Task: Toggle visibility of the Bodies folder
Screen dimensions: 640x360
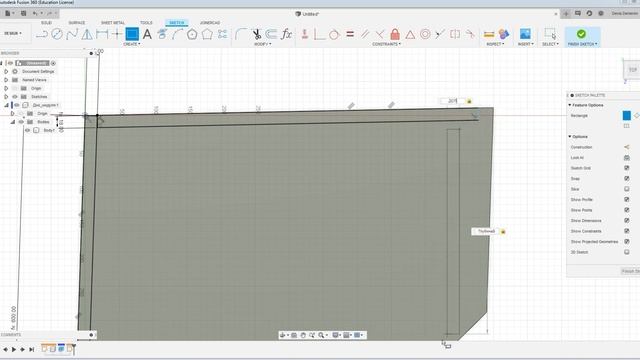Action: click(x=21, y=122)
